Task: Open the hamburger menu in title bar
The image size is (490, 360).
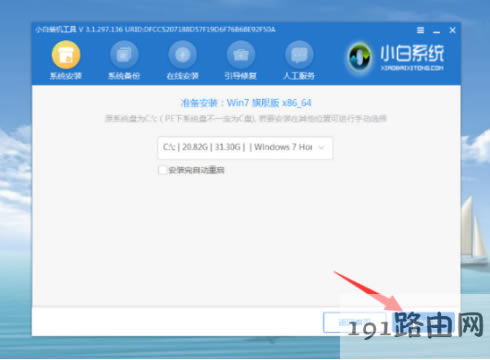Action: pyautogui.click(x=421, y=30)
